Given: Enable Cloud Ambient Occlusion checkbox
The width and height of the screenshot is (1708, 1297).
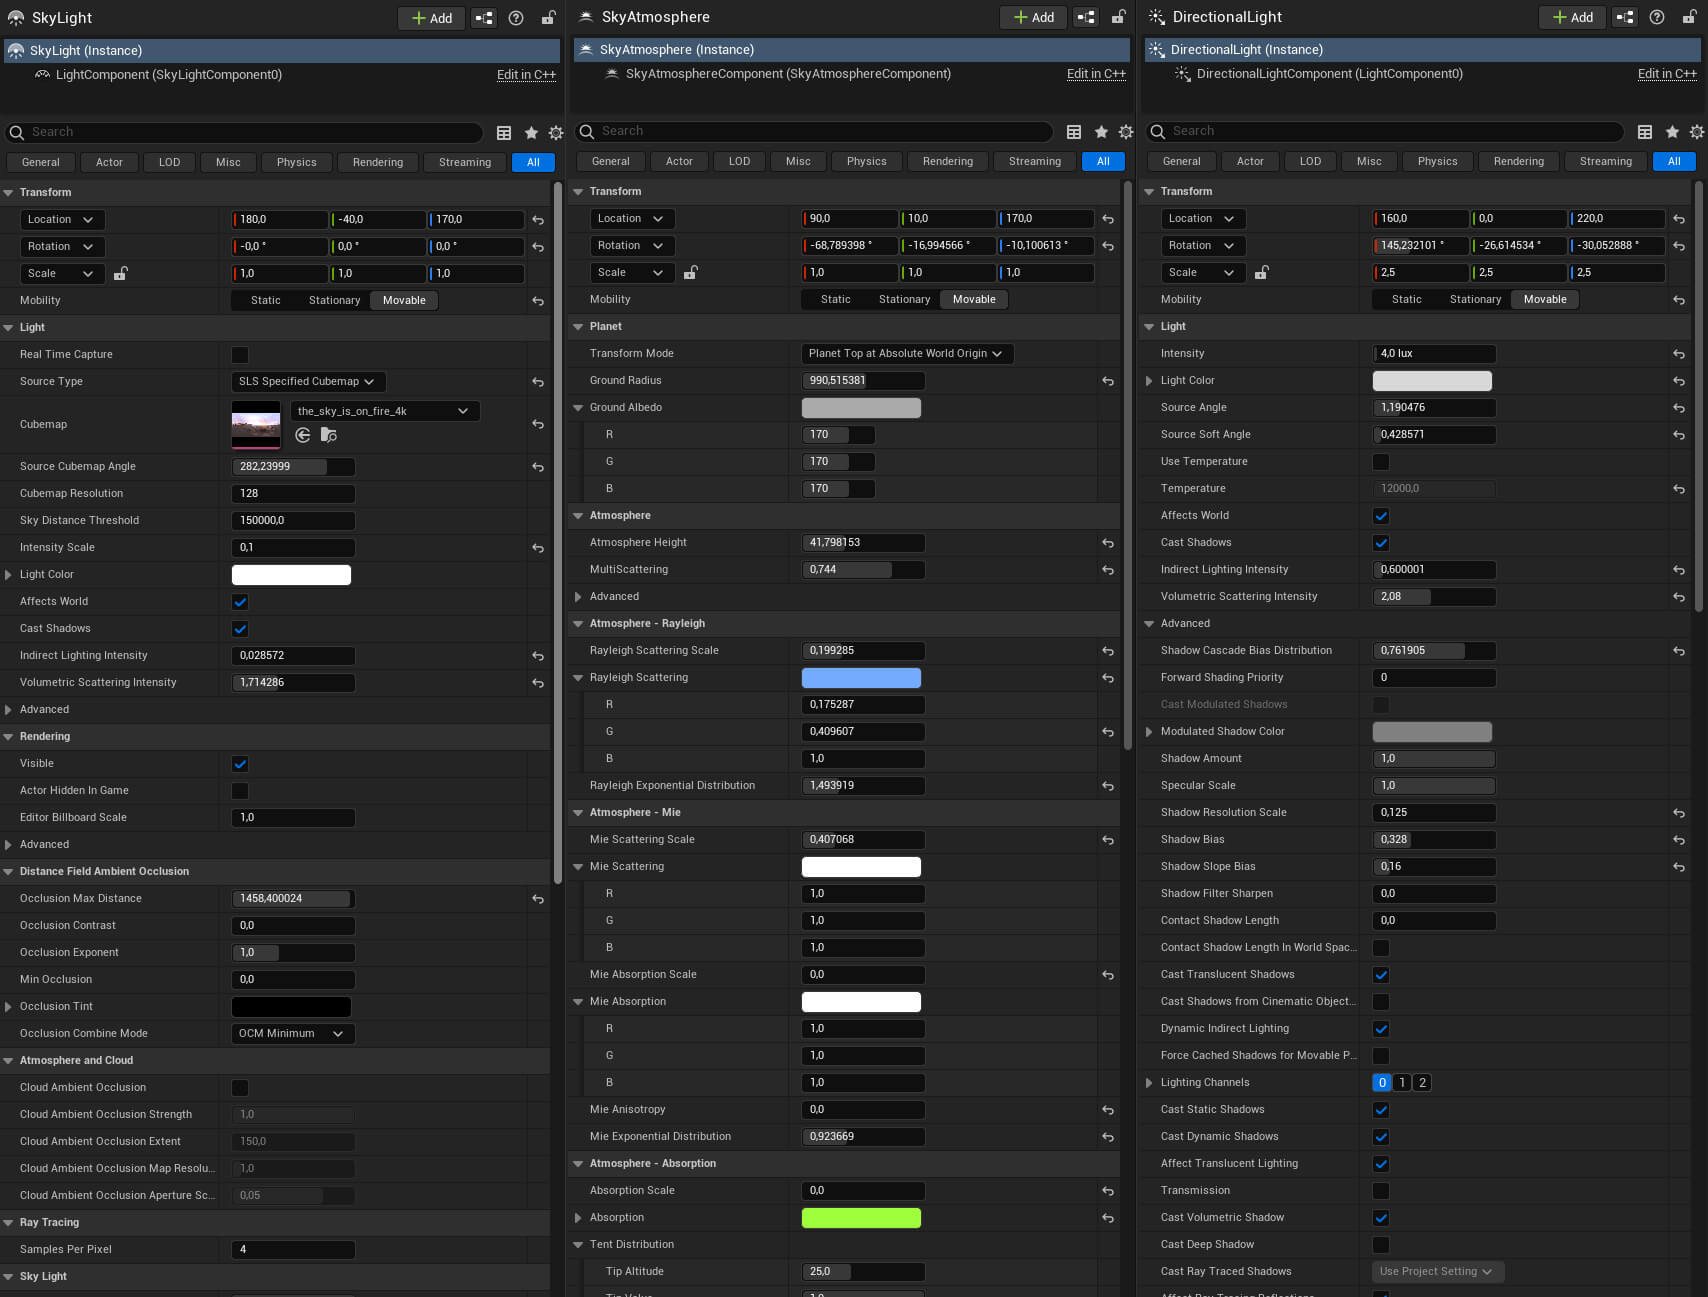Looking at the screenshot, I should pyautogui.click(x=240, y=1088).
